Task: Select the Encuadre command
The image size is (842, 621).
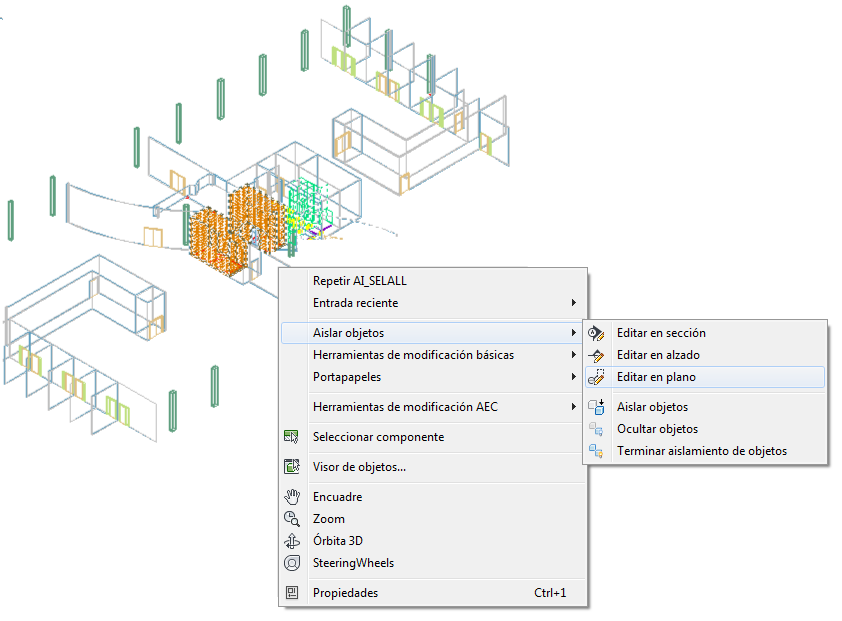Action: (x=433, y=497)
